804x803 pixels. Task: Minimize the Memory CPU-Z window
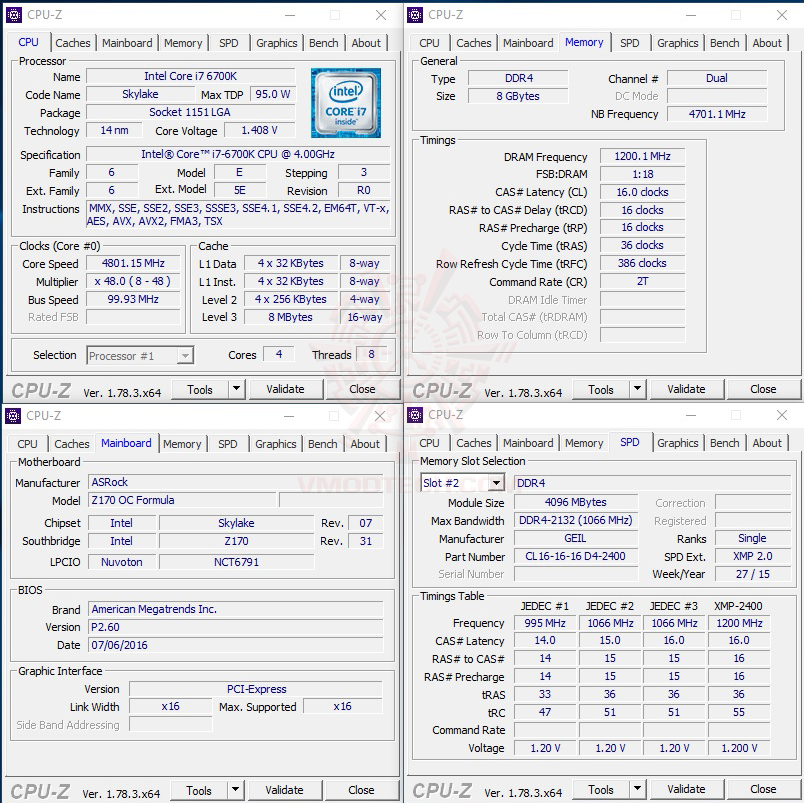pos(691,15)
